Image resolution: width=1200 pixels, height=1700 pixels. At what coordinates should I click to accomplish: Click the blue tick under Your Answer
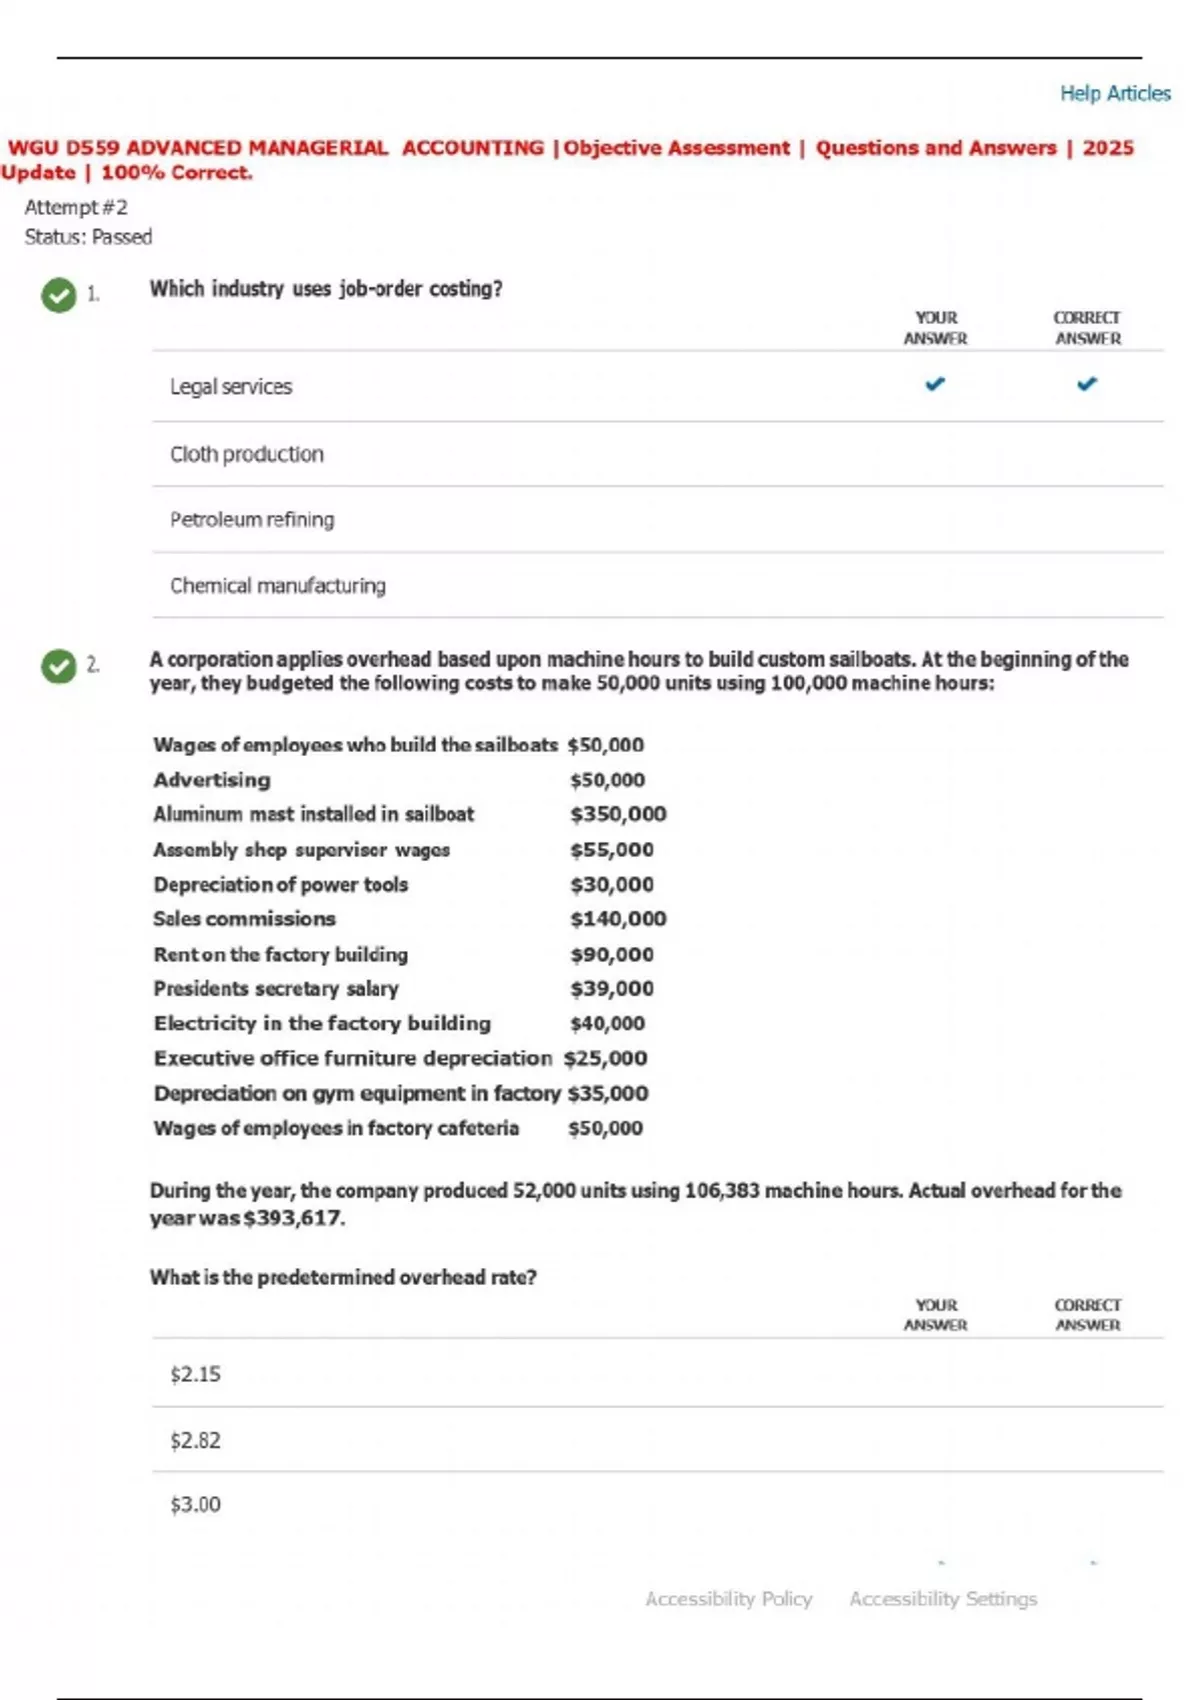(935, 384)
